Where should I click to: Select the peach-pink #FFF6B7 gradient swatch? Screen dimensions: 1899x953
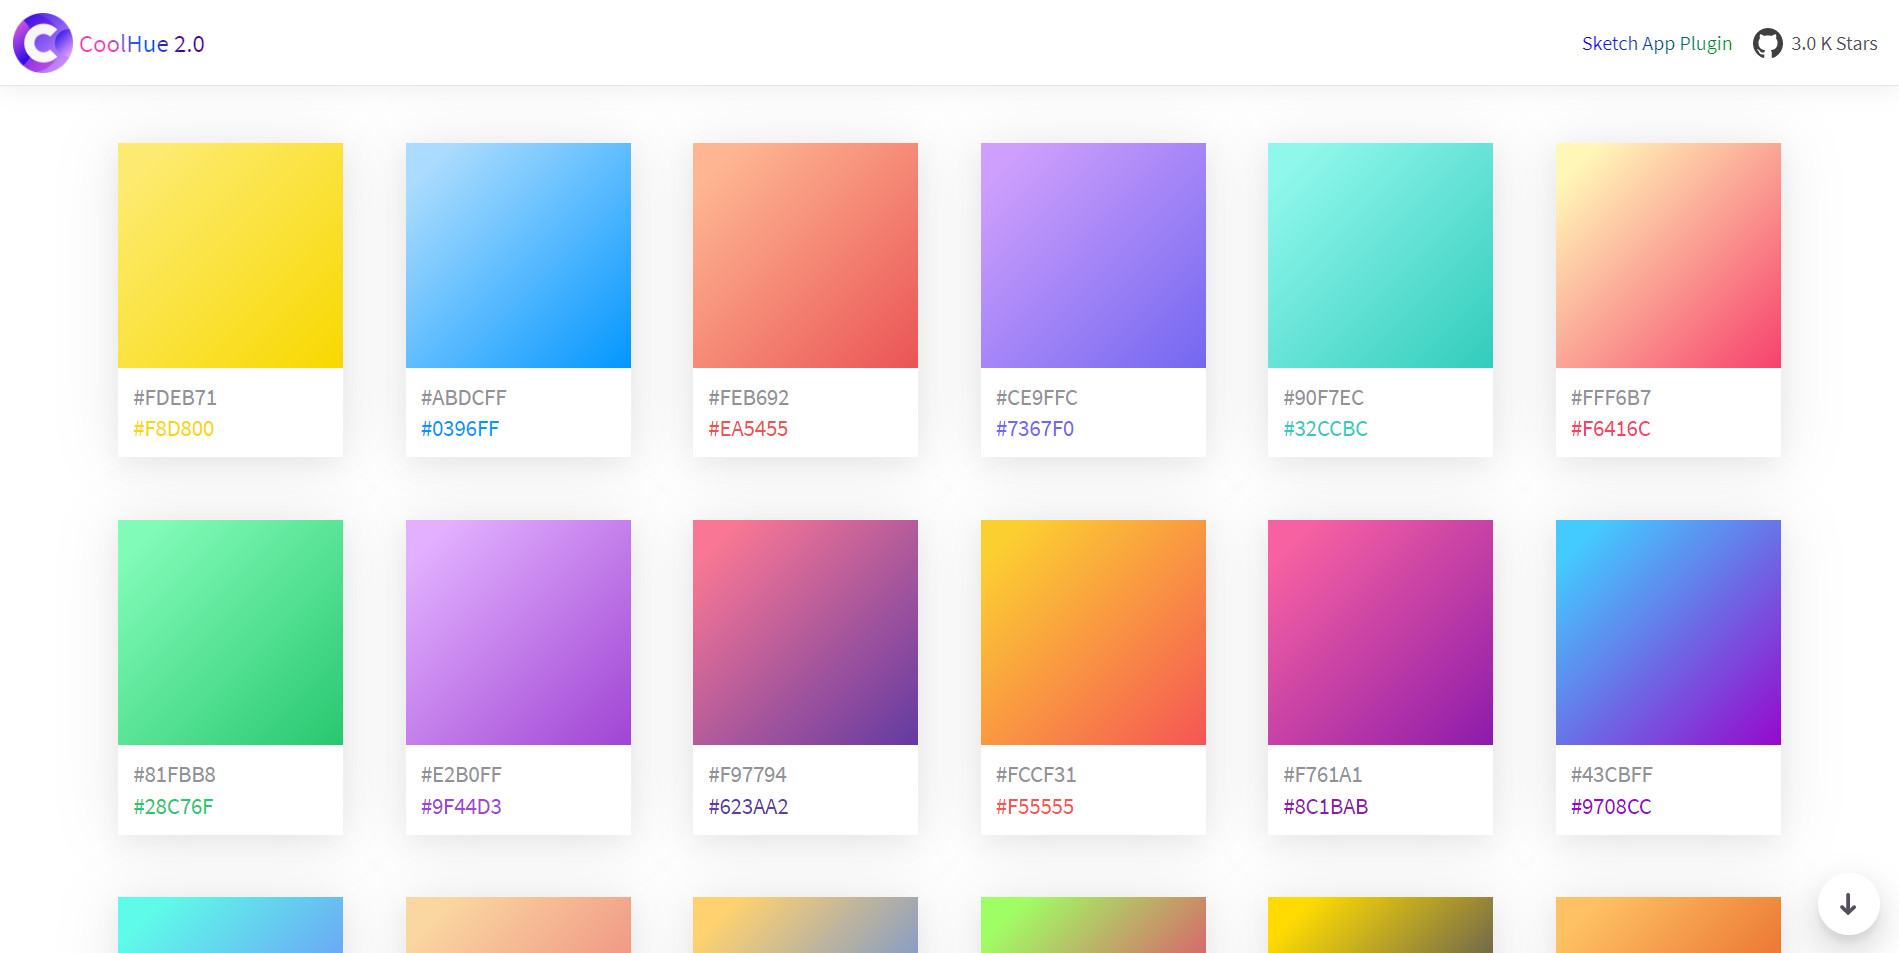pyautogui.click(x=1668, y=255)
